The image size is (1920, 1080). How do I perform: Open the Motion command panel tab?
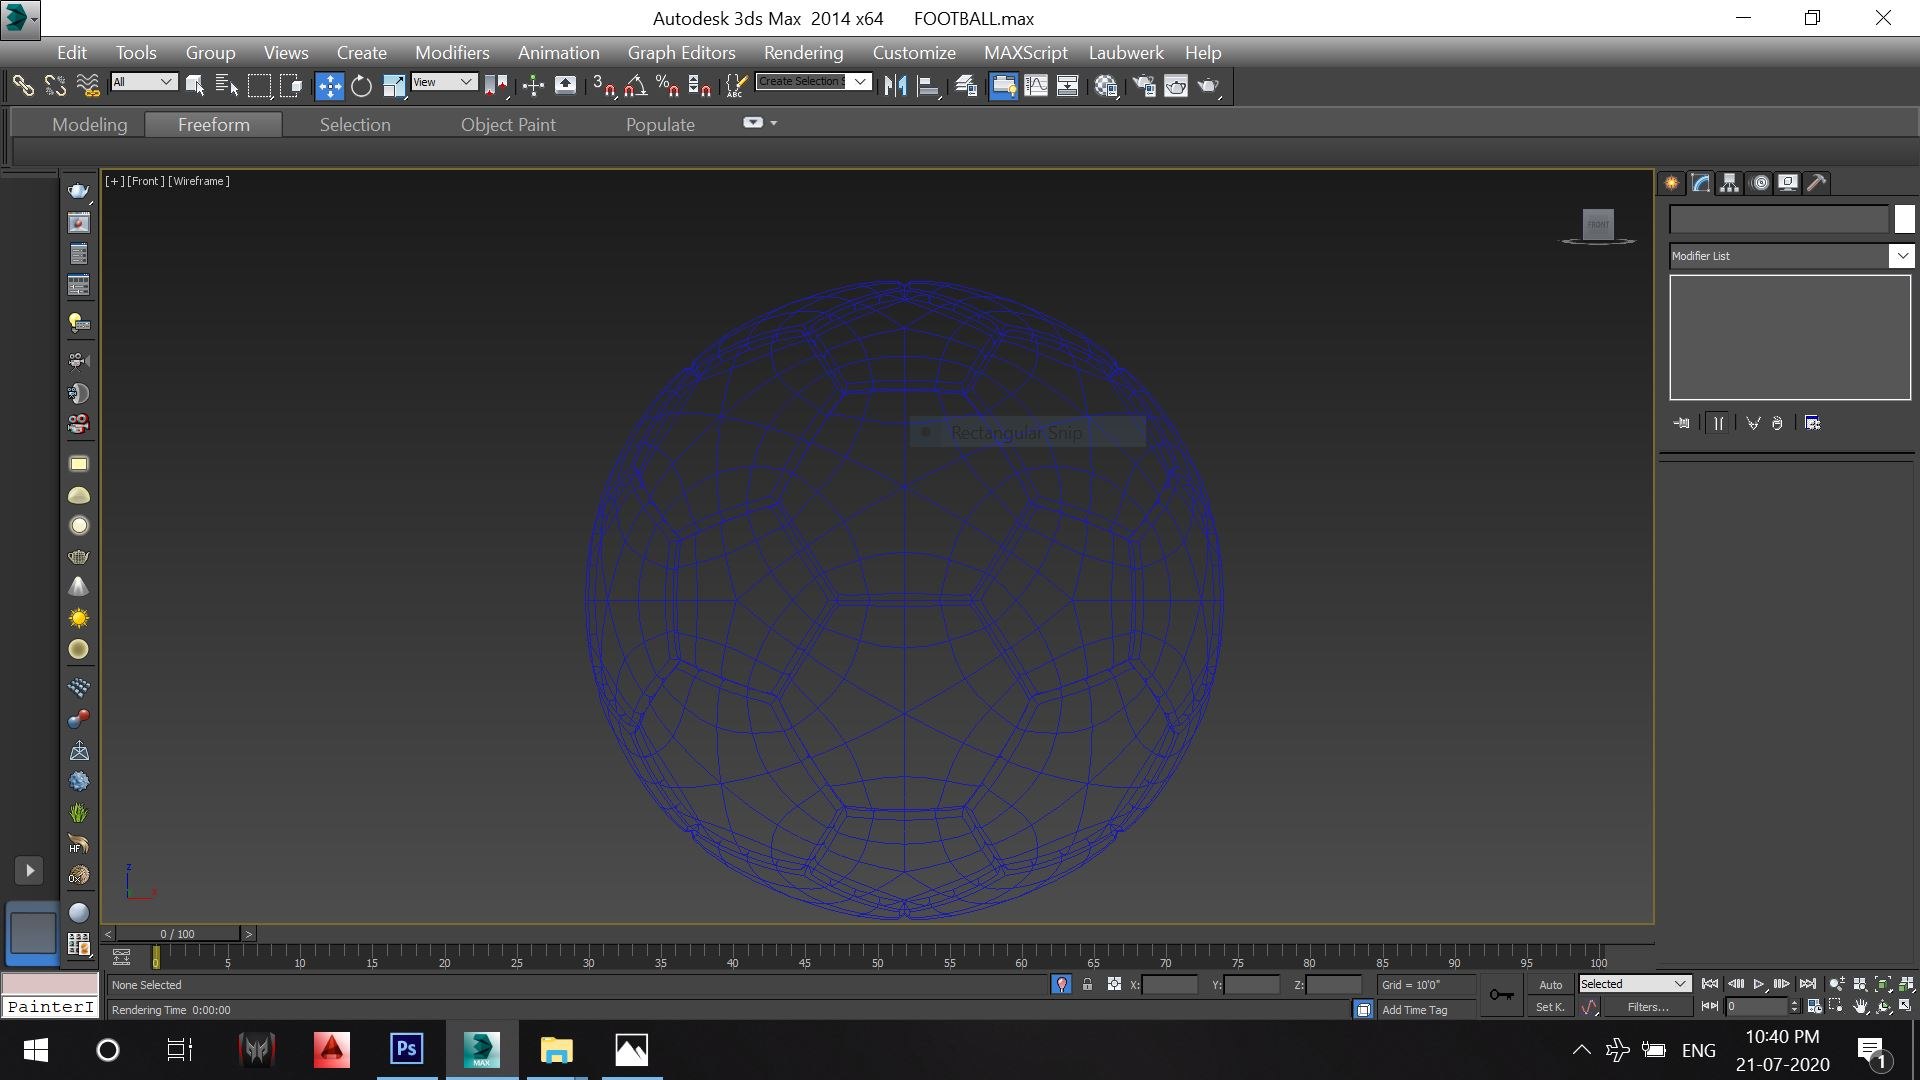1760,183
